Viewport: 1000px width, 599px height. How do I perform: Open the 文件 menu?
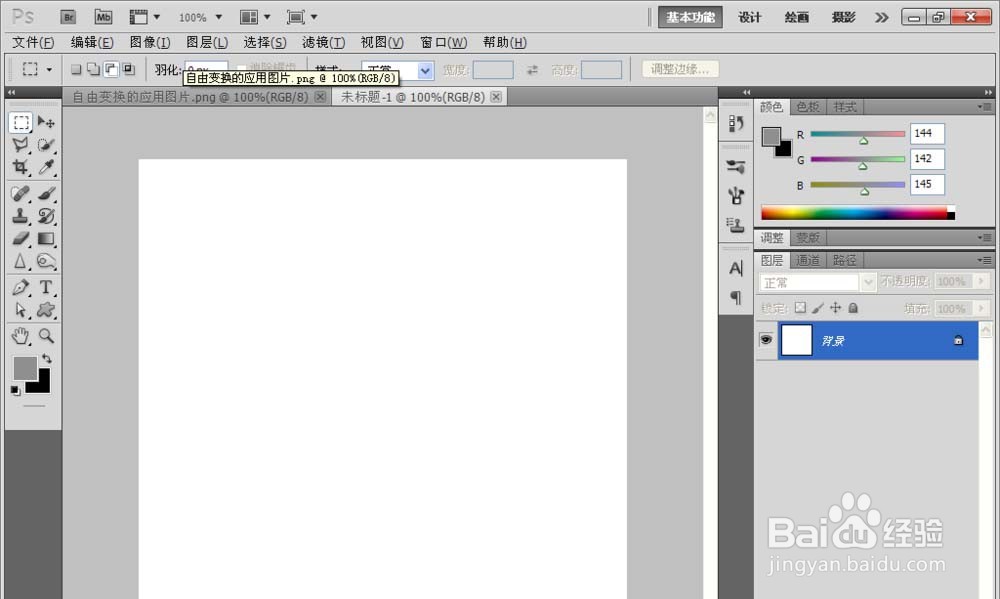pos(33,42)
